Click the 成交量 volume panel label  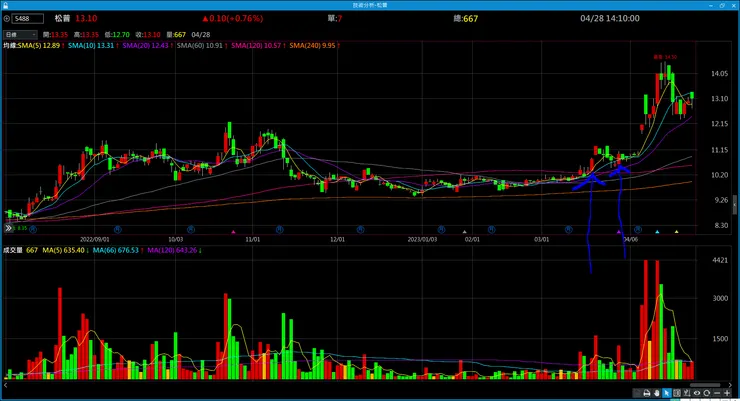pos(13,250)
